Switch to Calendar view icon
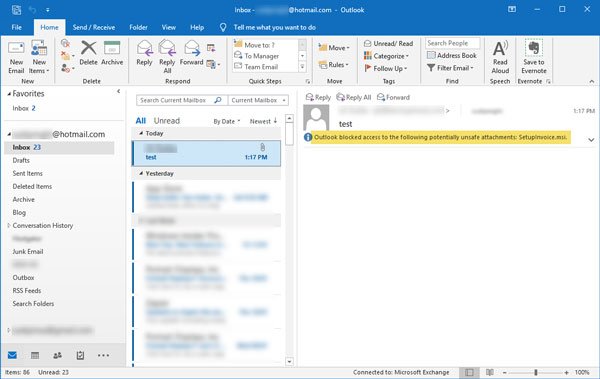 [35, 355]
